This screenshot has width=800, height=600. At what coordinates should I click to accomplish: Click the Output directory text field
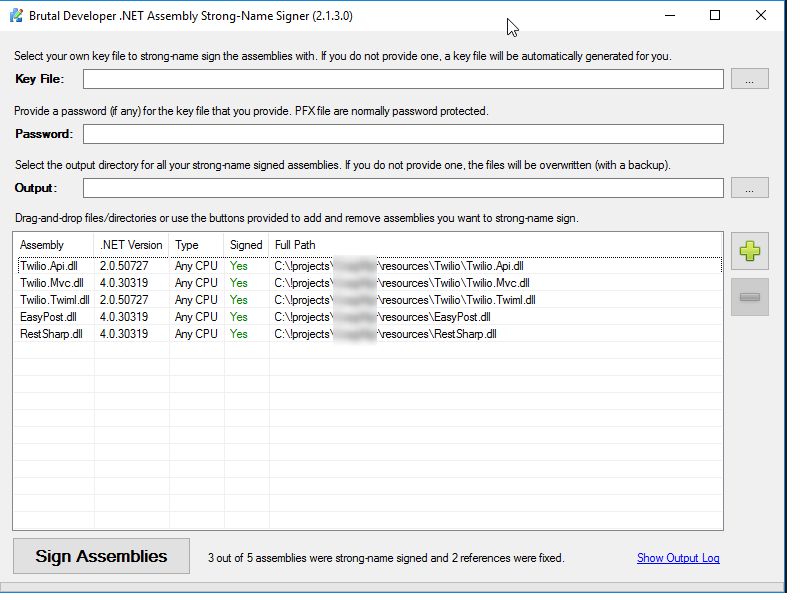400,187
